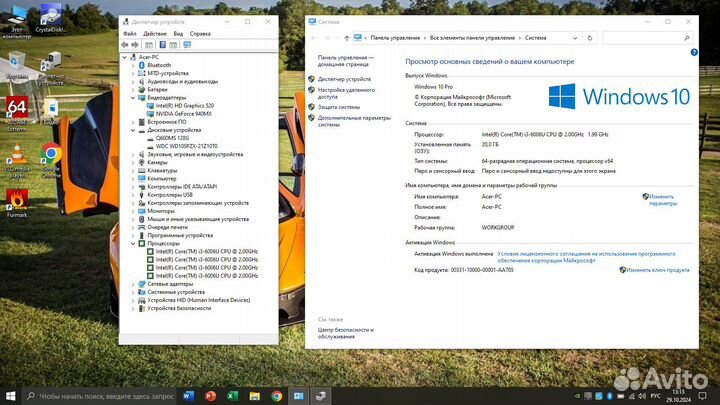720x405 pixels.
Task: Click the Device Manager taskbar button
Action: [x=321, y=396]
